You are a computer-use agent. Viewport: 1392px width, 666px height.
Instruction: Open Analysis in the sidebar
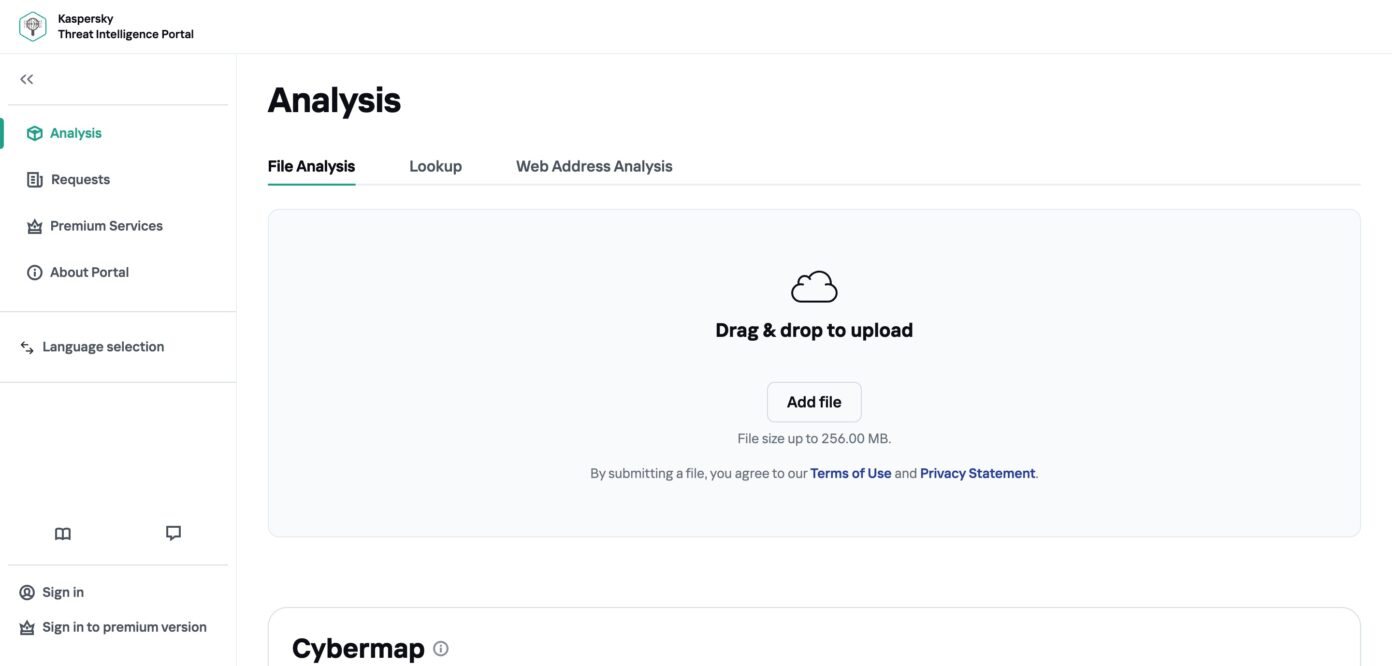[76, 133]
